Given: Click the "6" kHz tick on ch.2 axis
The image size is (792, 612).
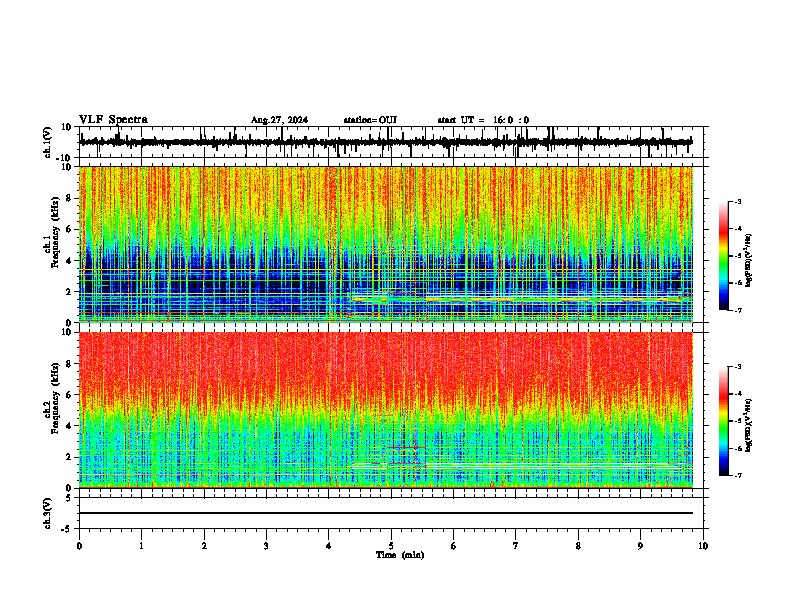Looking at the screenshot, I should [69, 395].
